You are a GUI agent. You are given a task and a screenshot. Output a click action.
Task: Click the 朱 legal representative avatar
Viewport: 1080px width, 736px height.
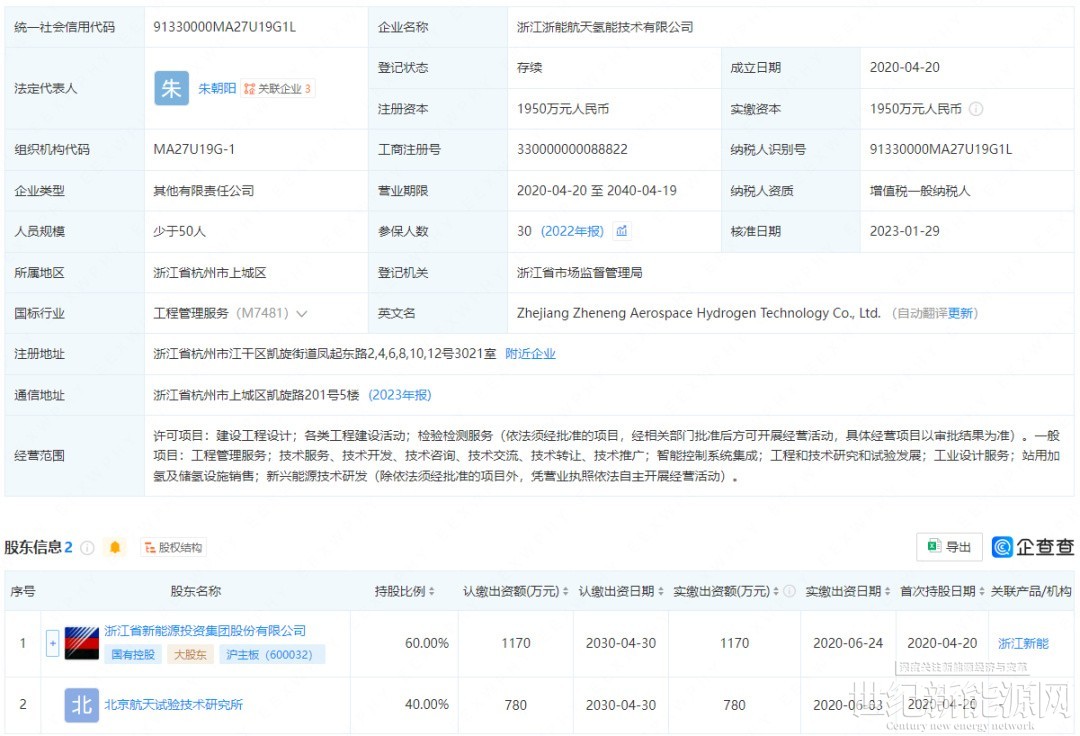171,88
